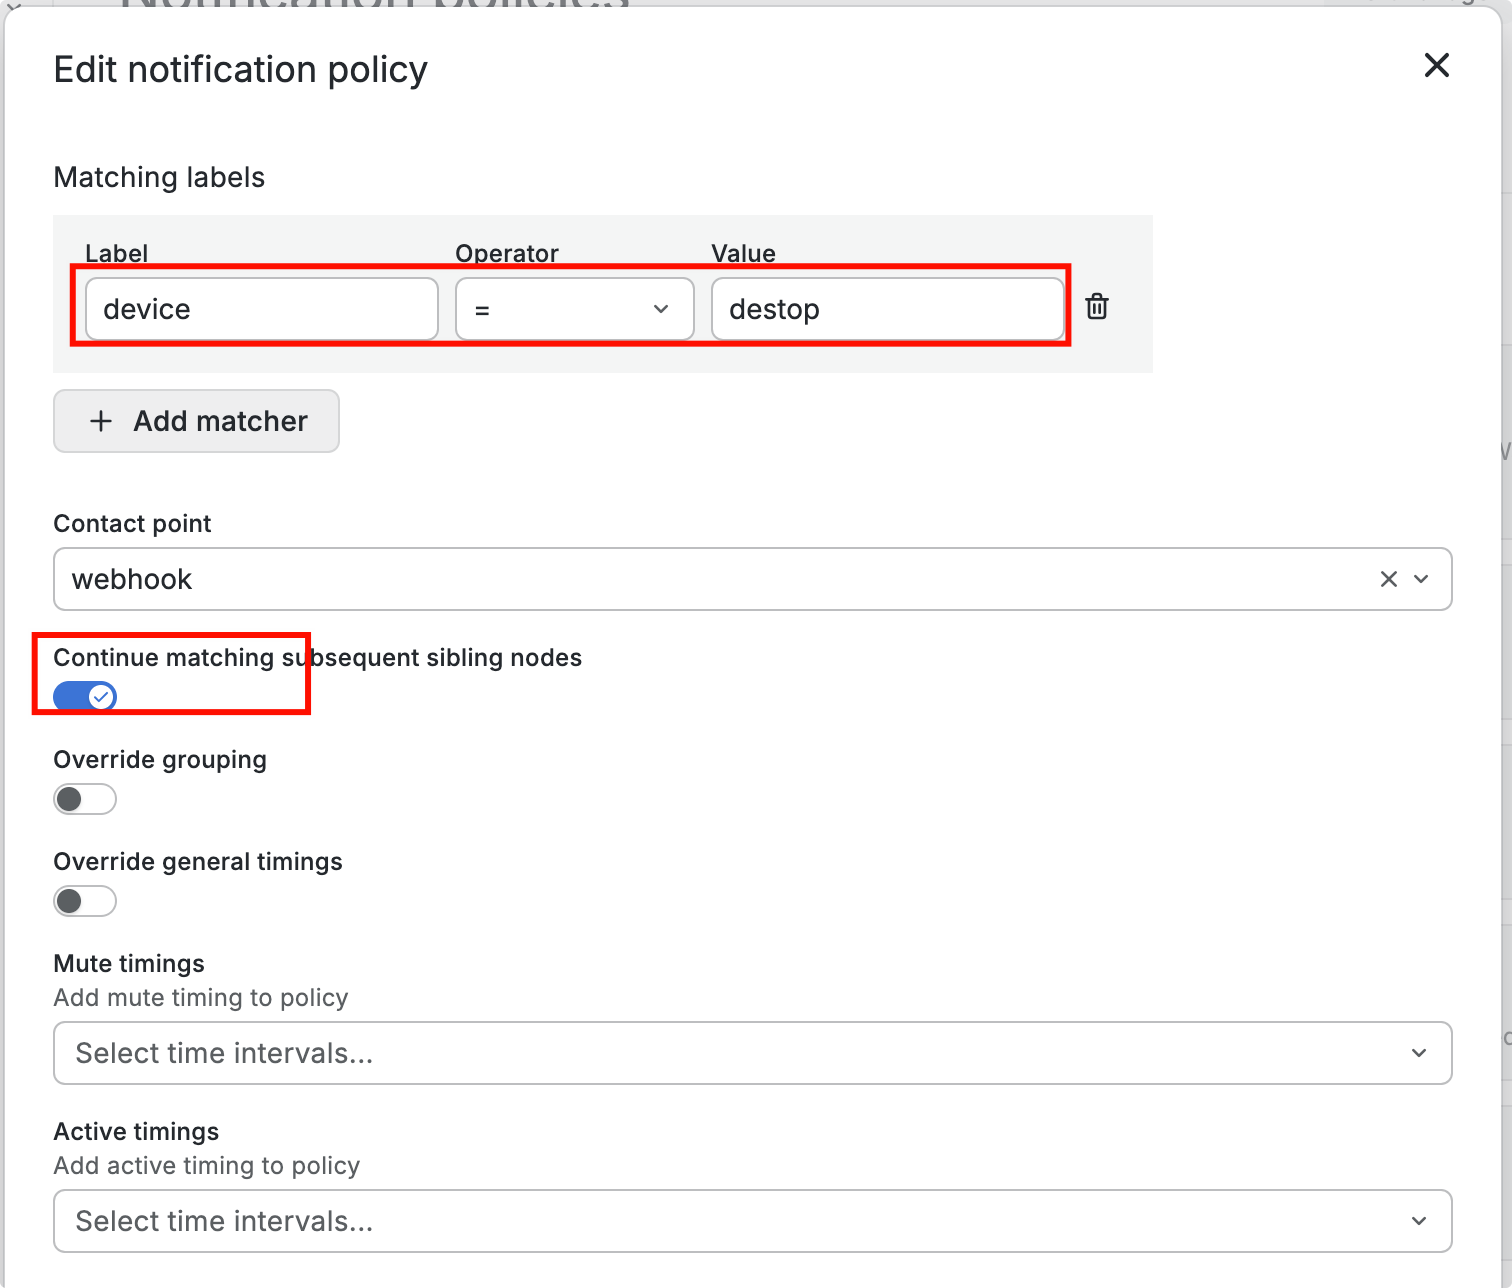Close the Edit notification policy dialog
The height and width of the screenshot is (1288, 1512).
tap(1436, 66)
